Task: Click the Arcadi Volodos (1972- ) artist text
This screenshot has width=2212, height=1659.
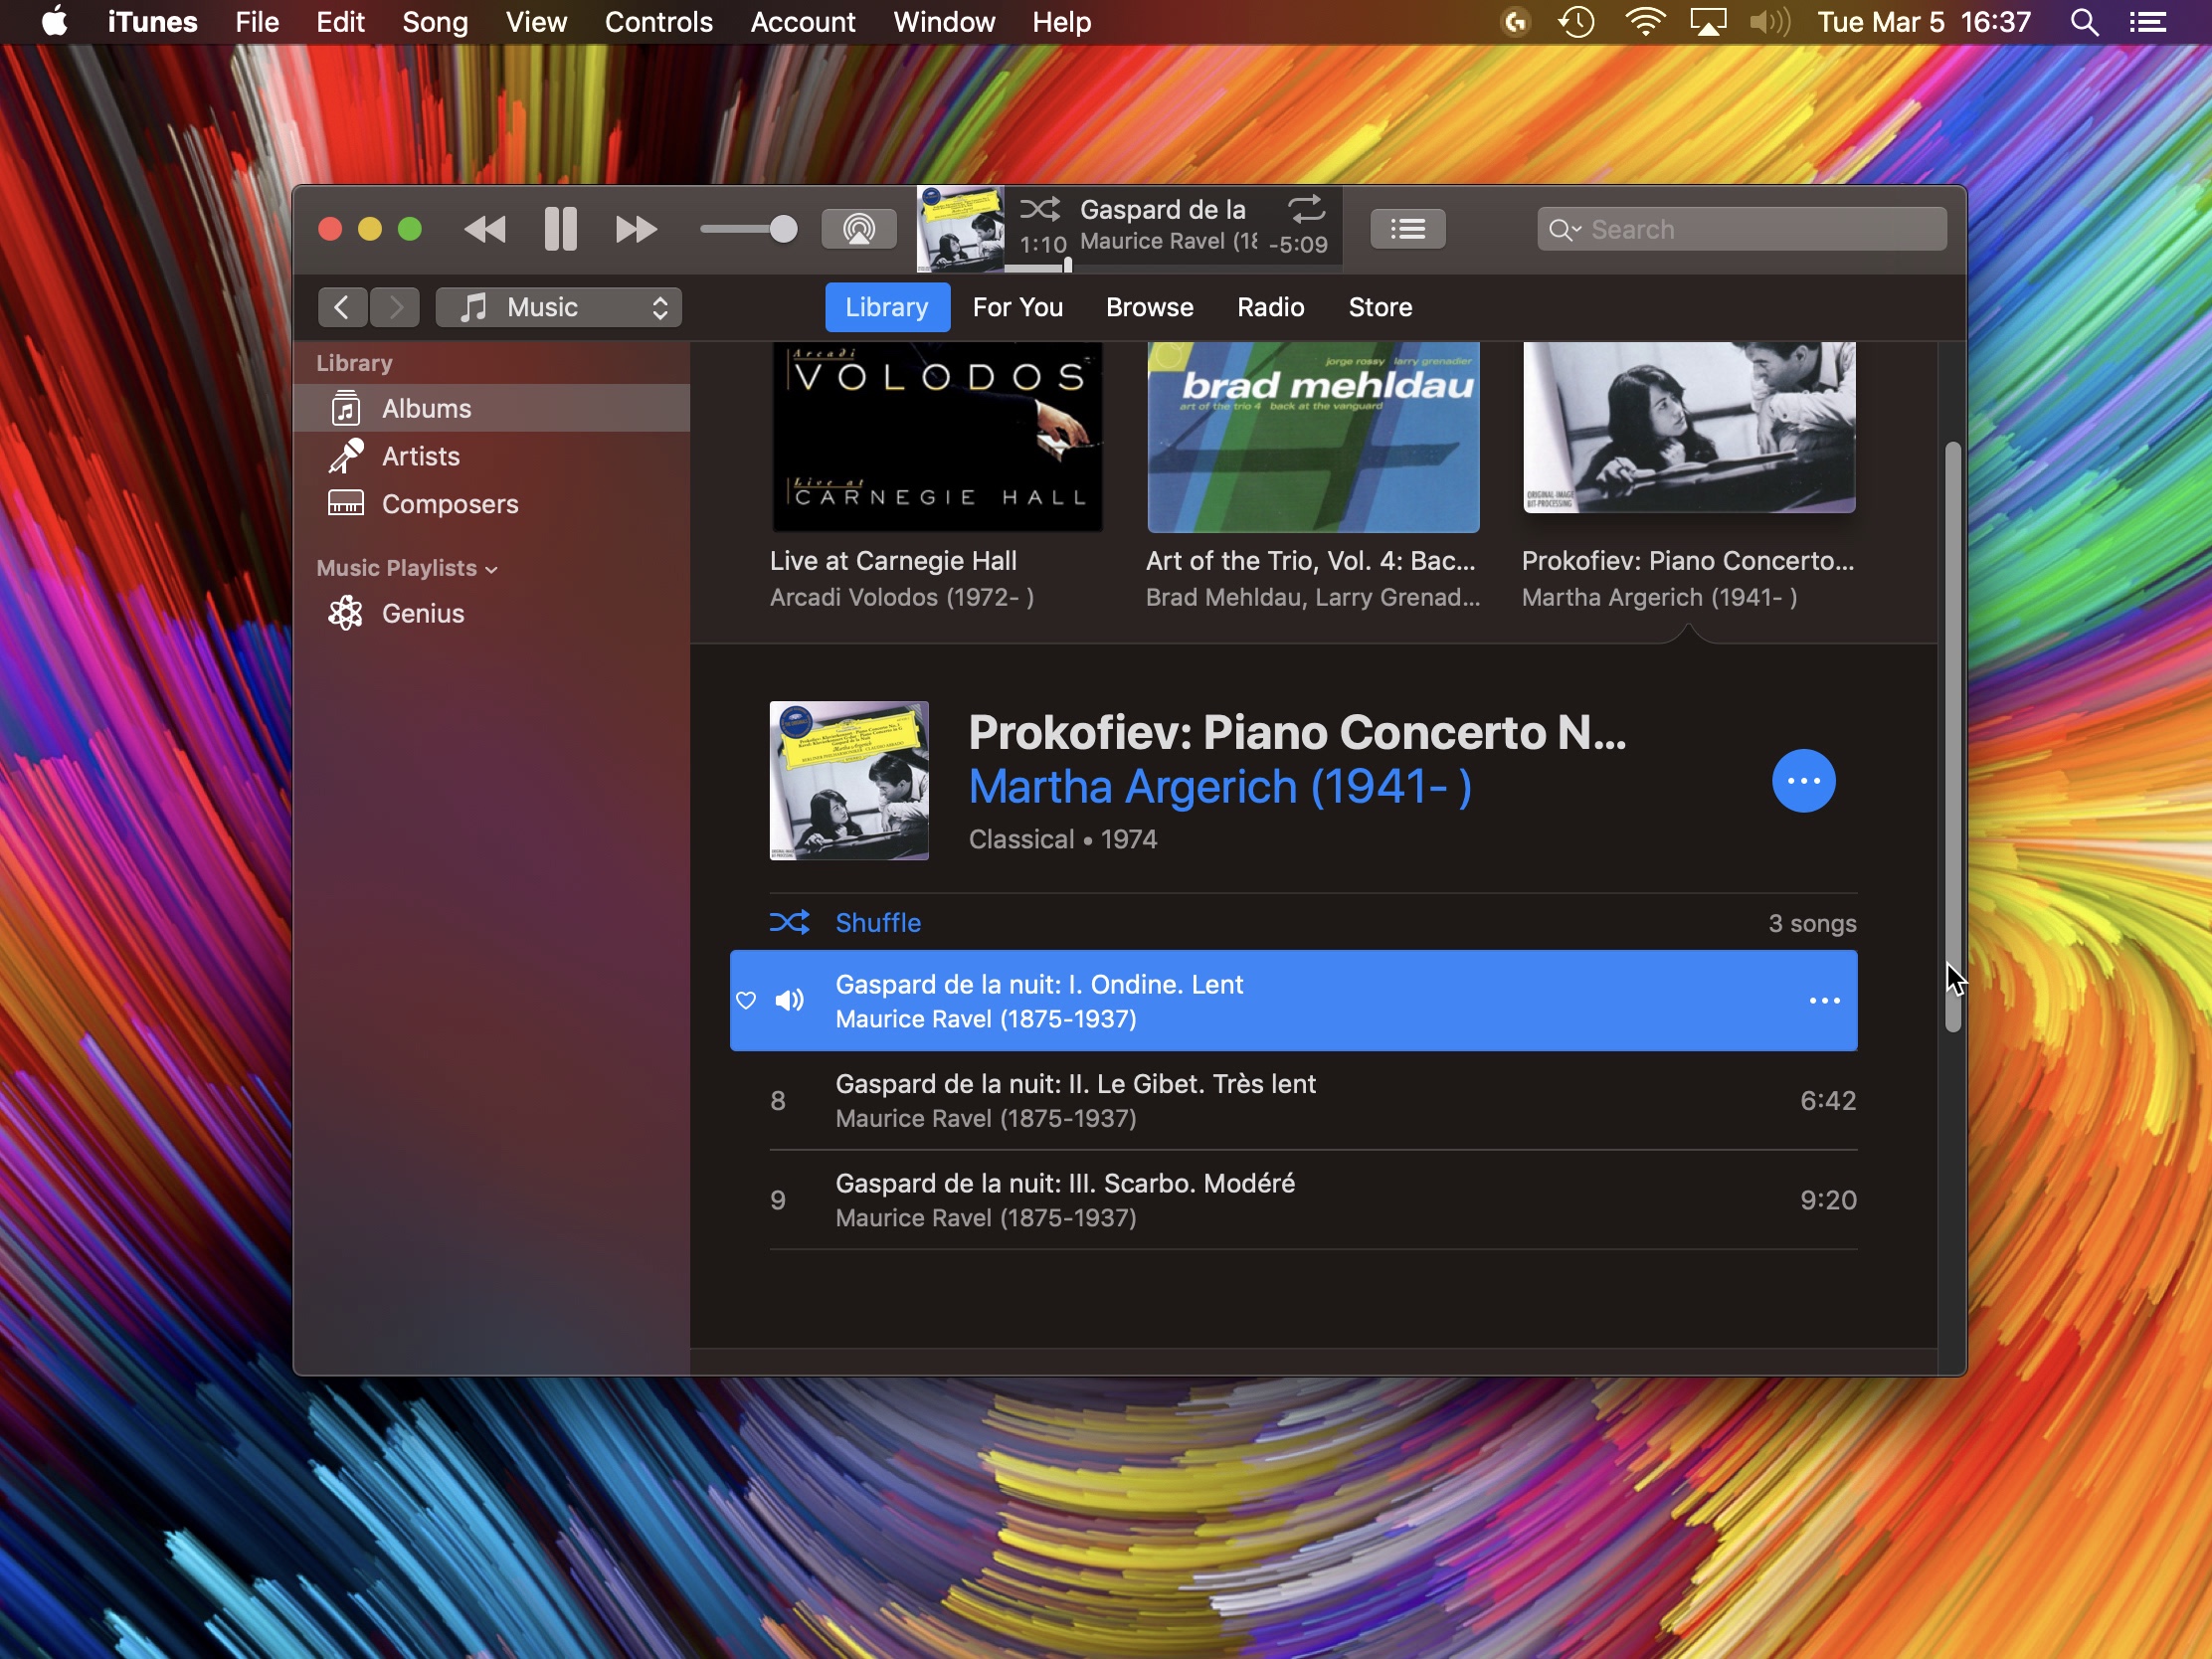Action: [x=902, y=597]
